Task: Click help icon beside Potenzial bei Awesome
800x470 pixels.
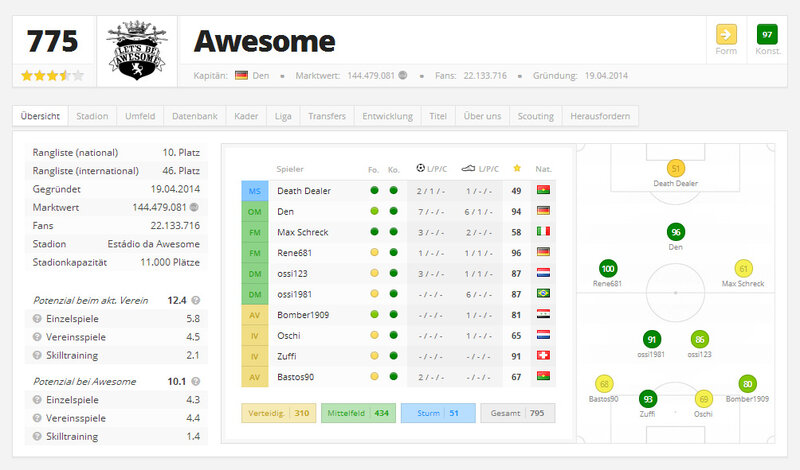Action: [195, 381]
